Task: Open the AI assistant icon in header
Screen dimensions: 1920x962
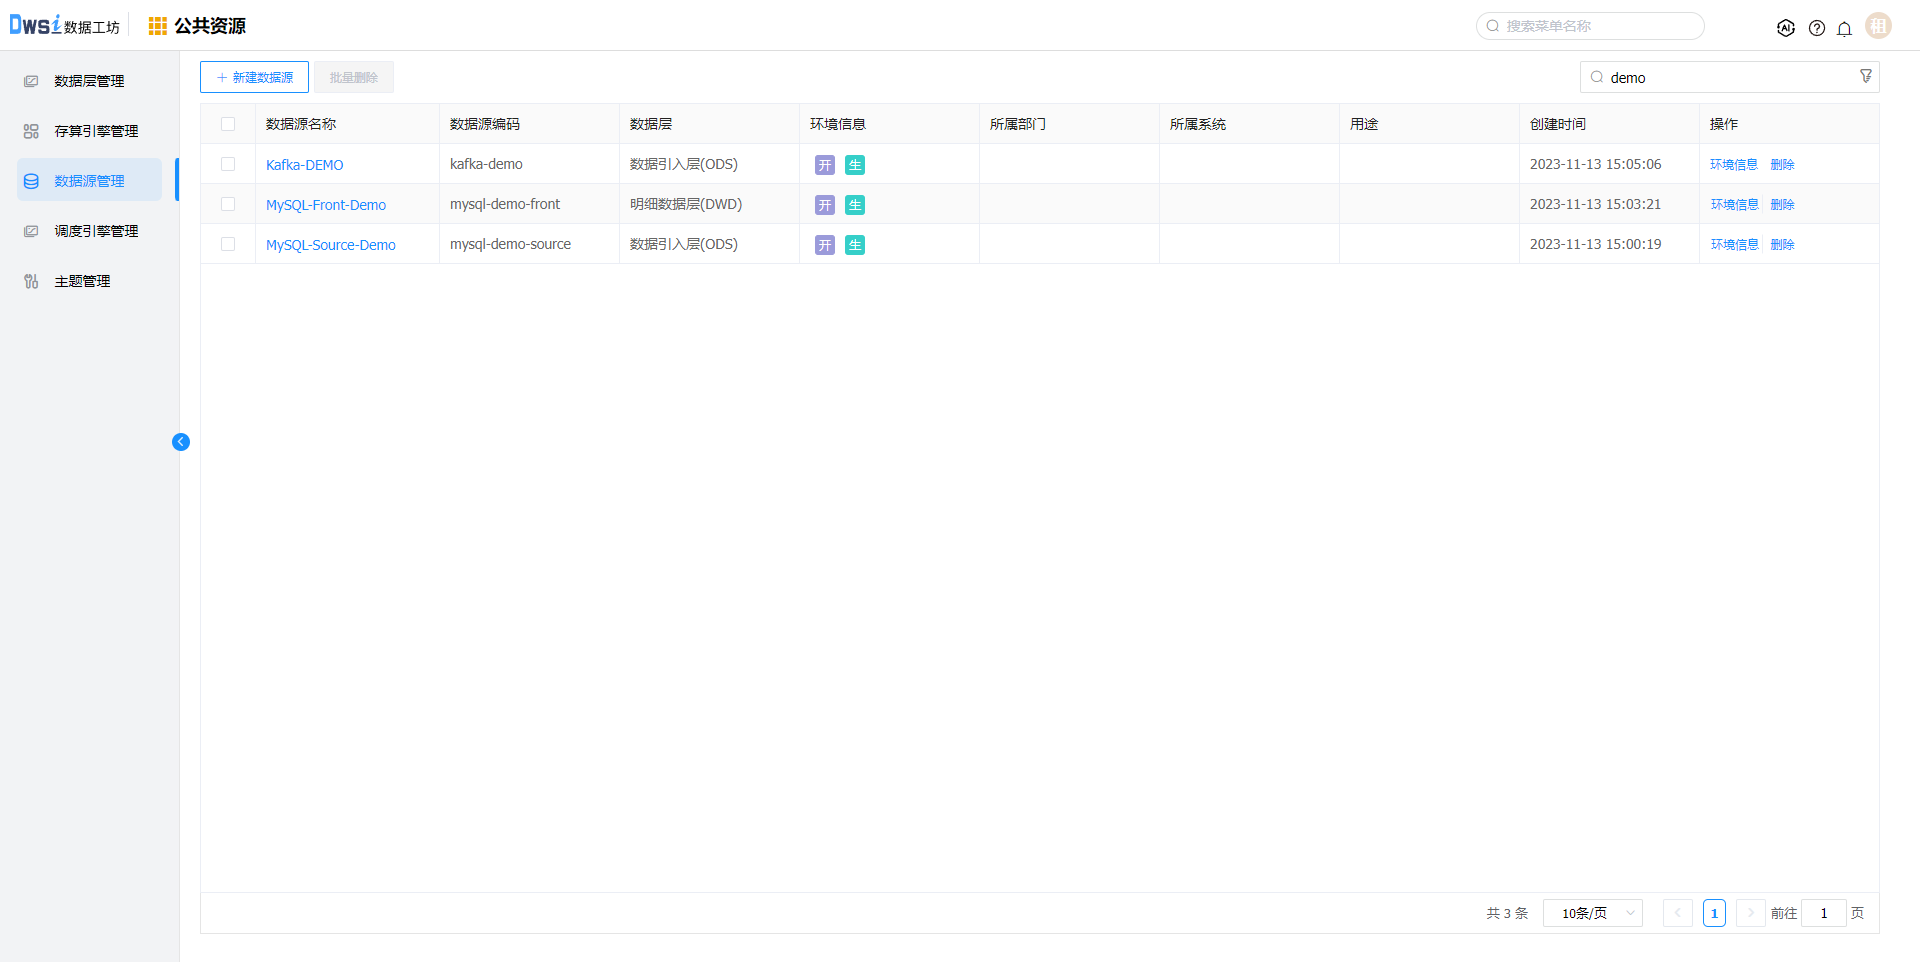Action: (x=1785, y=28)
